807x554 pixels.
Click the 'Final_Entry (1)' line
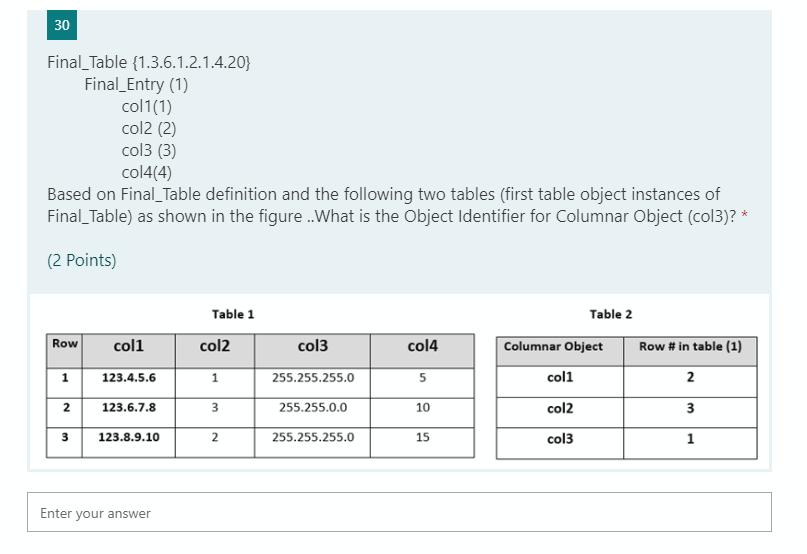coord(136,84)
